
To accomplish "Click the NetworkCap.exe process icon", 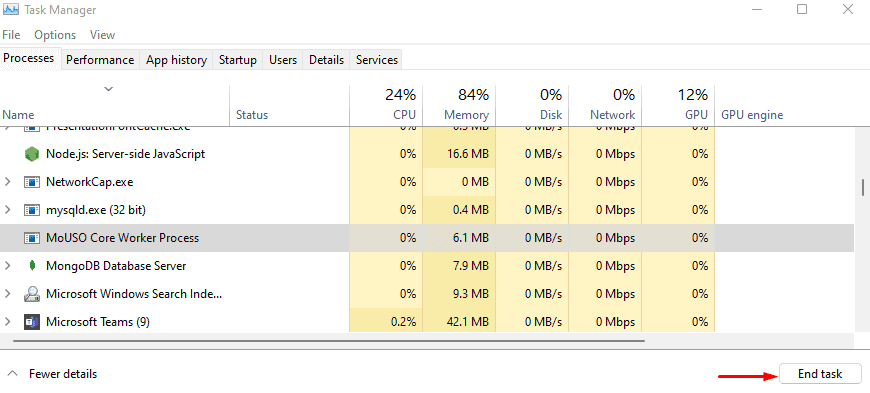I will point(32,182).
